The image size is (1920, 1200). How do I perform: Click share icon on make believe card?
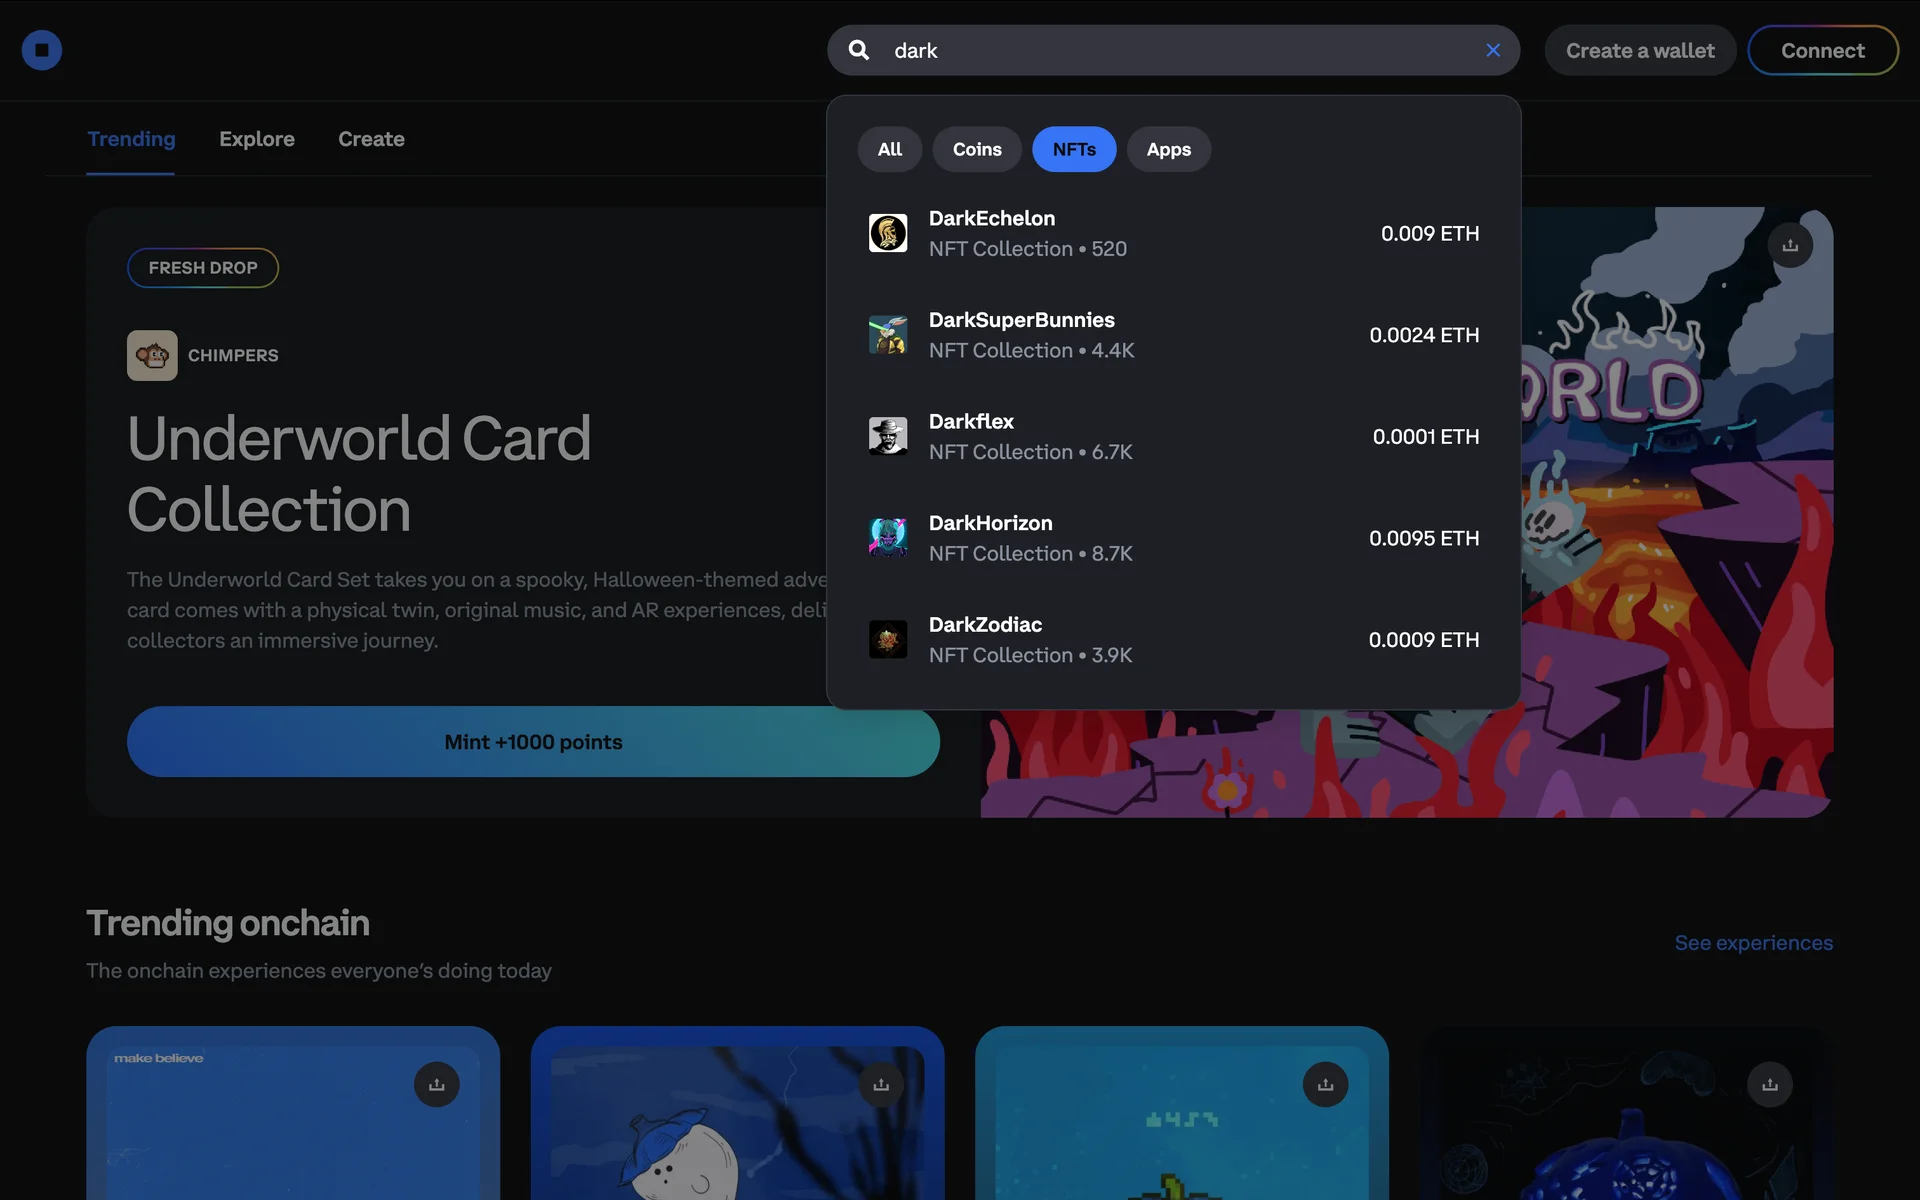[x=437, y=1084]
